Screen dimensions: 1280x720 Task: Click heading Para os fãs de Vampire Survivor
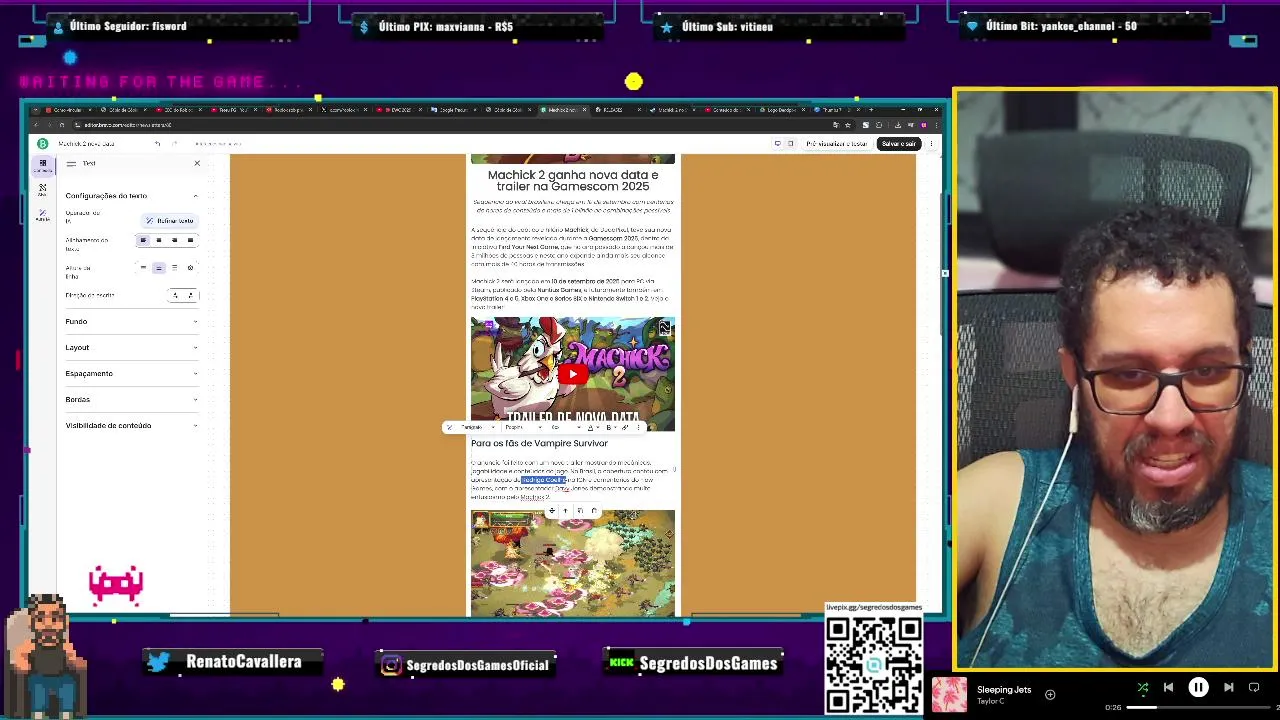click(540, 443)
